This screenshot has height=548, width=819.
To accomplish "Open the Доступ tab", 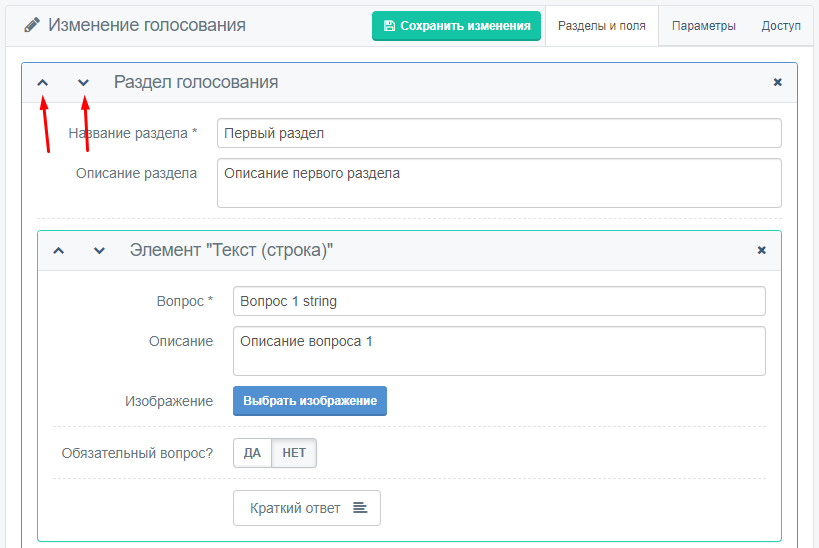I will pyautogui.click(x=781, y=26).
